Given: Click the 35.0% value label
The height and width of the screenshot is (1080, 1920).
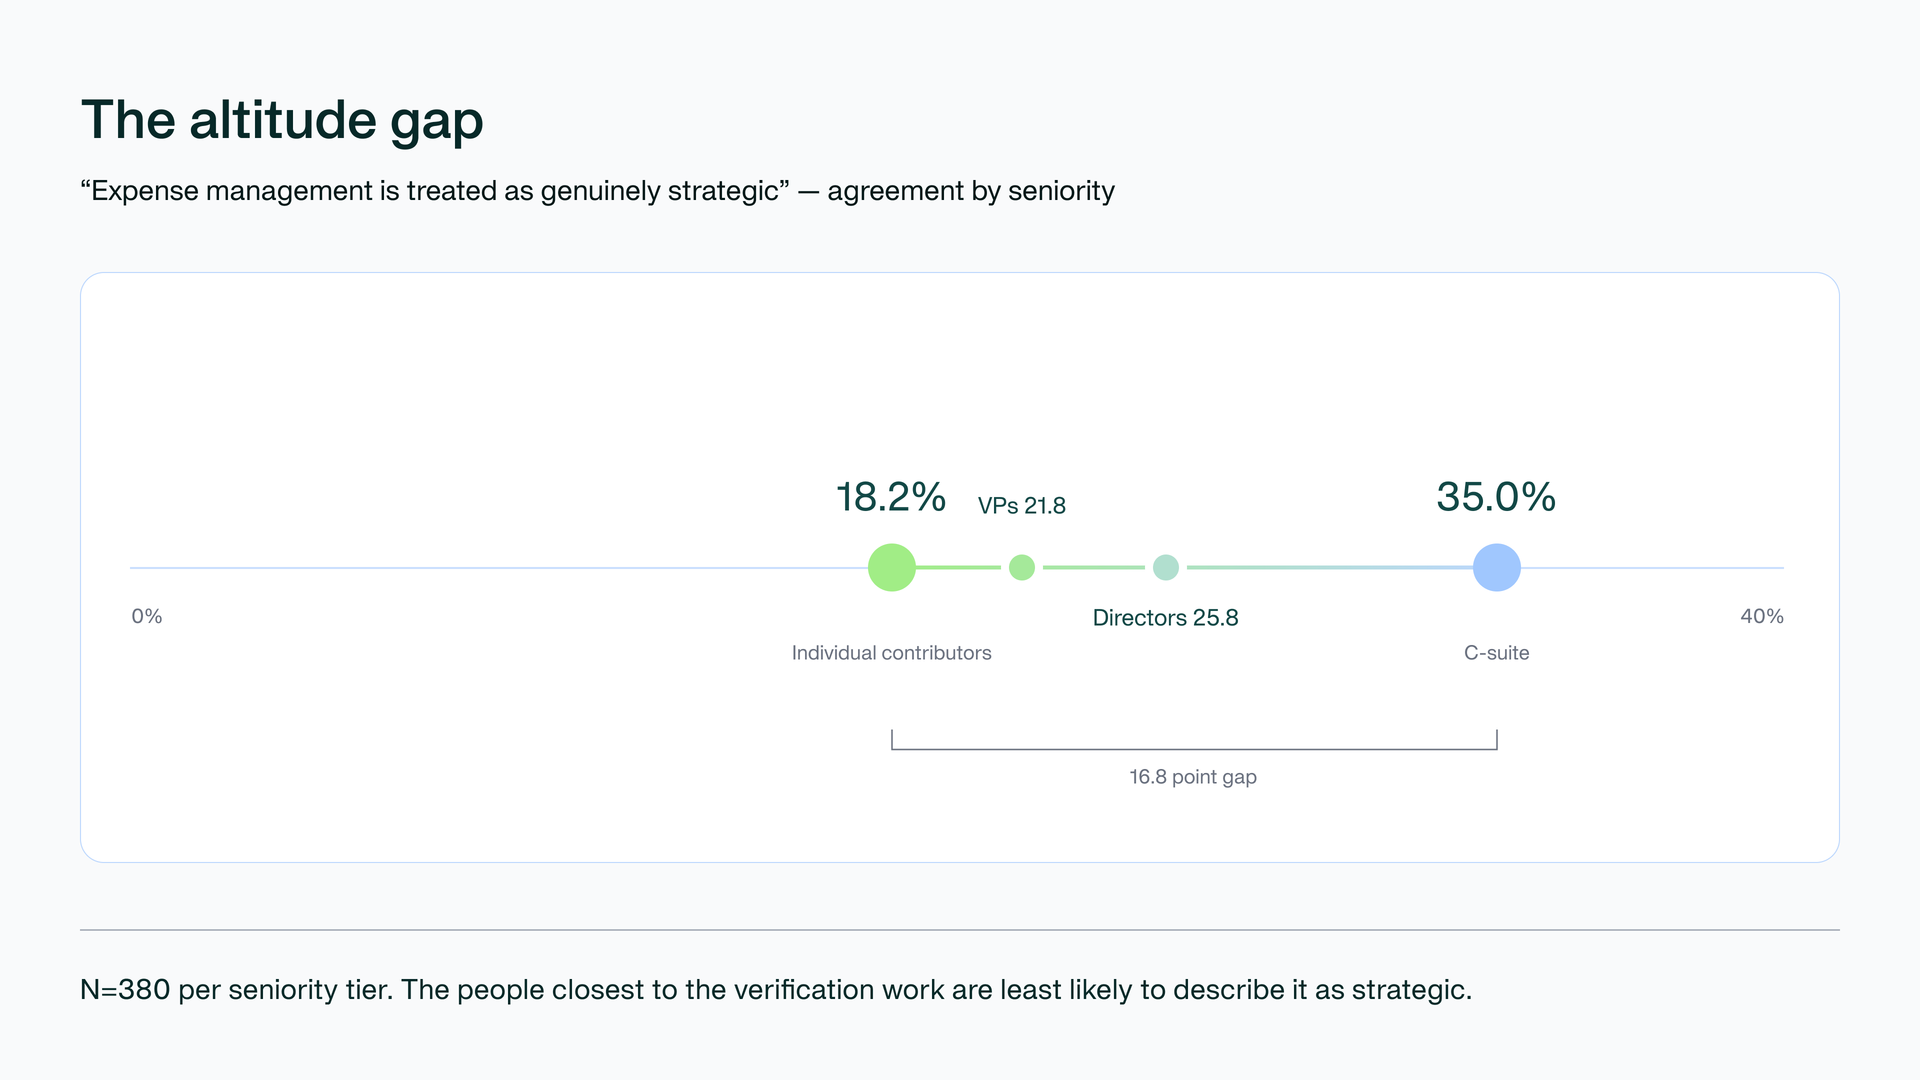Looking at the screenshot, I should 1496,497.
